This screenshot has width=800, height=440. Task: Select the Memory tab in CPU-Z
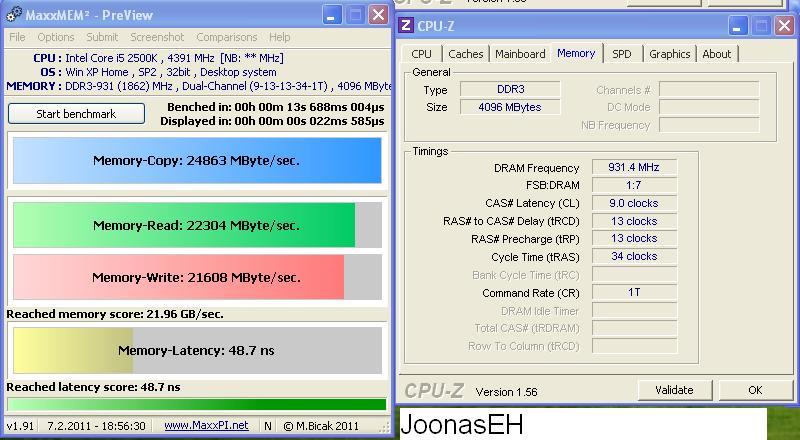coord(577,53)
